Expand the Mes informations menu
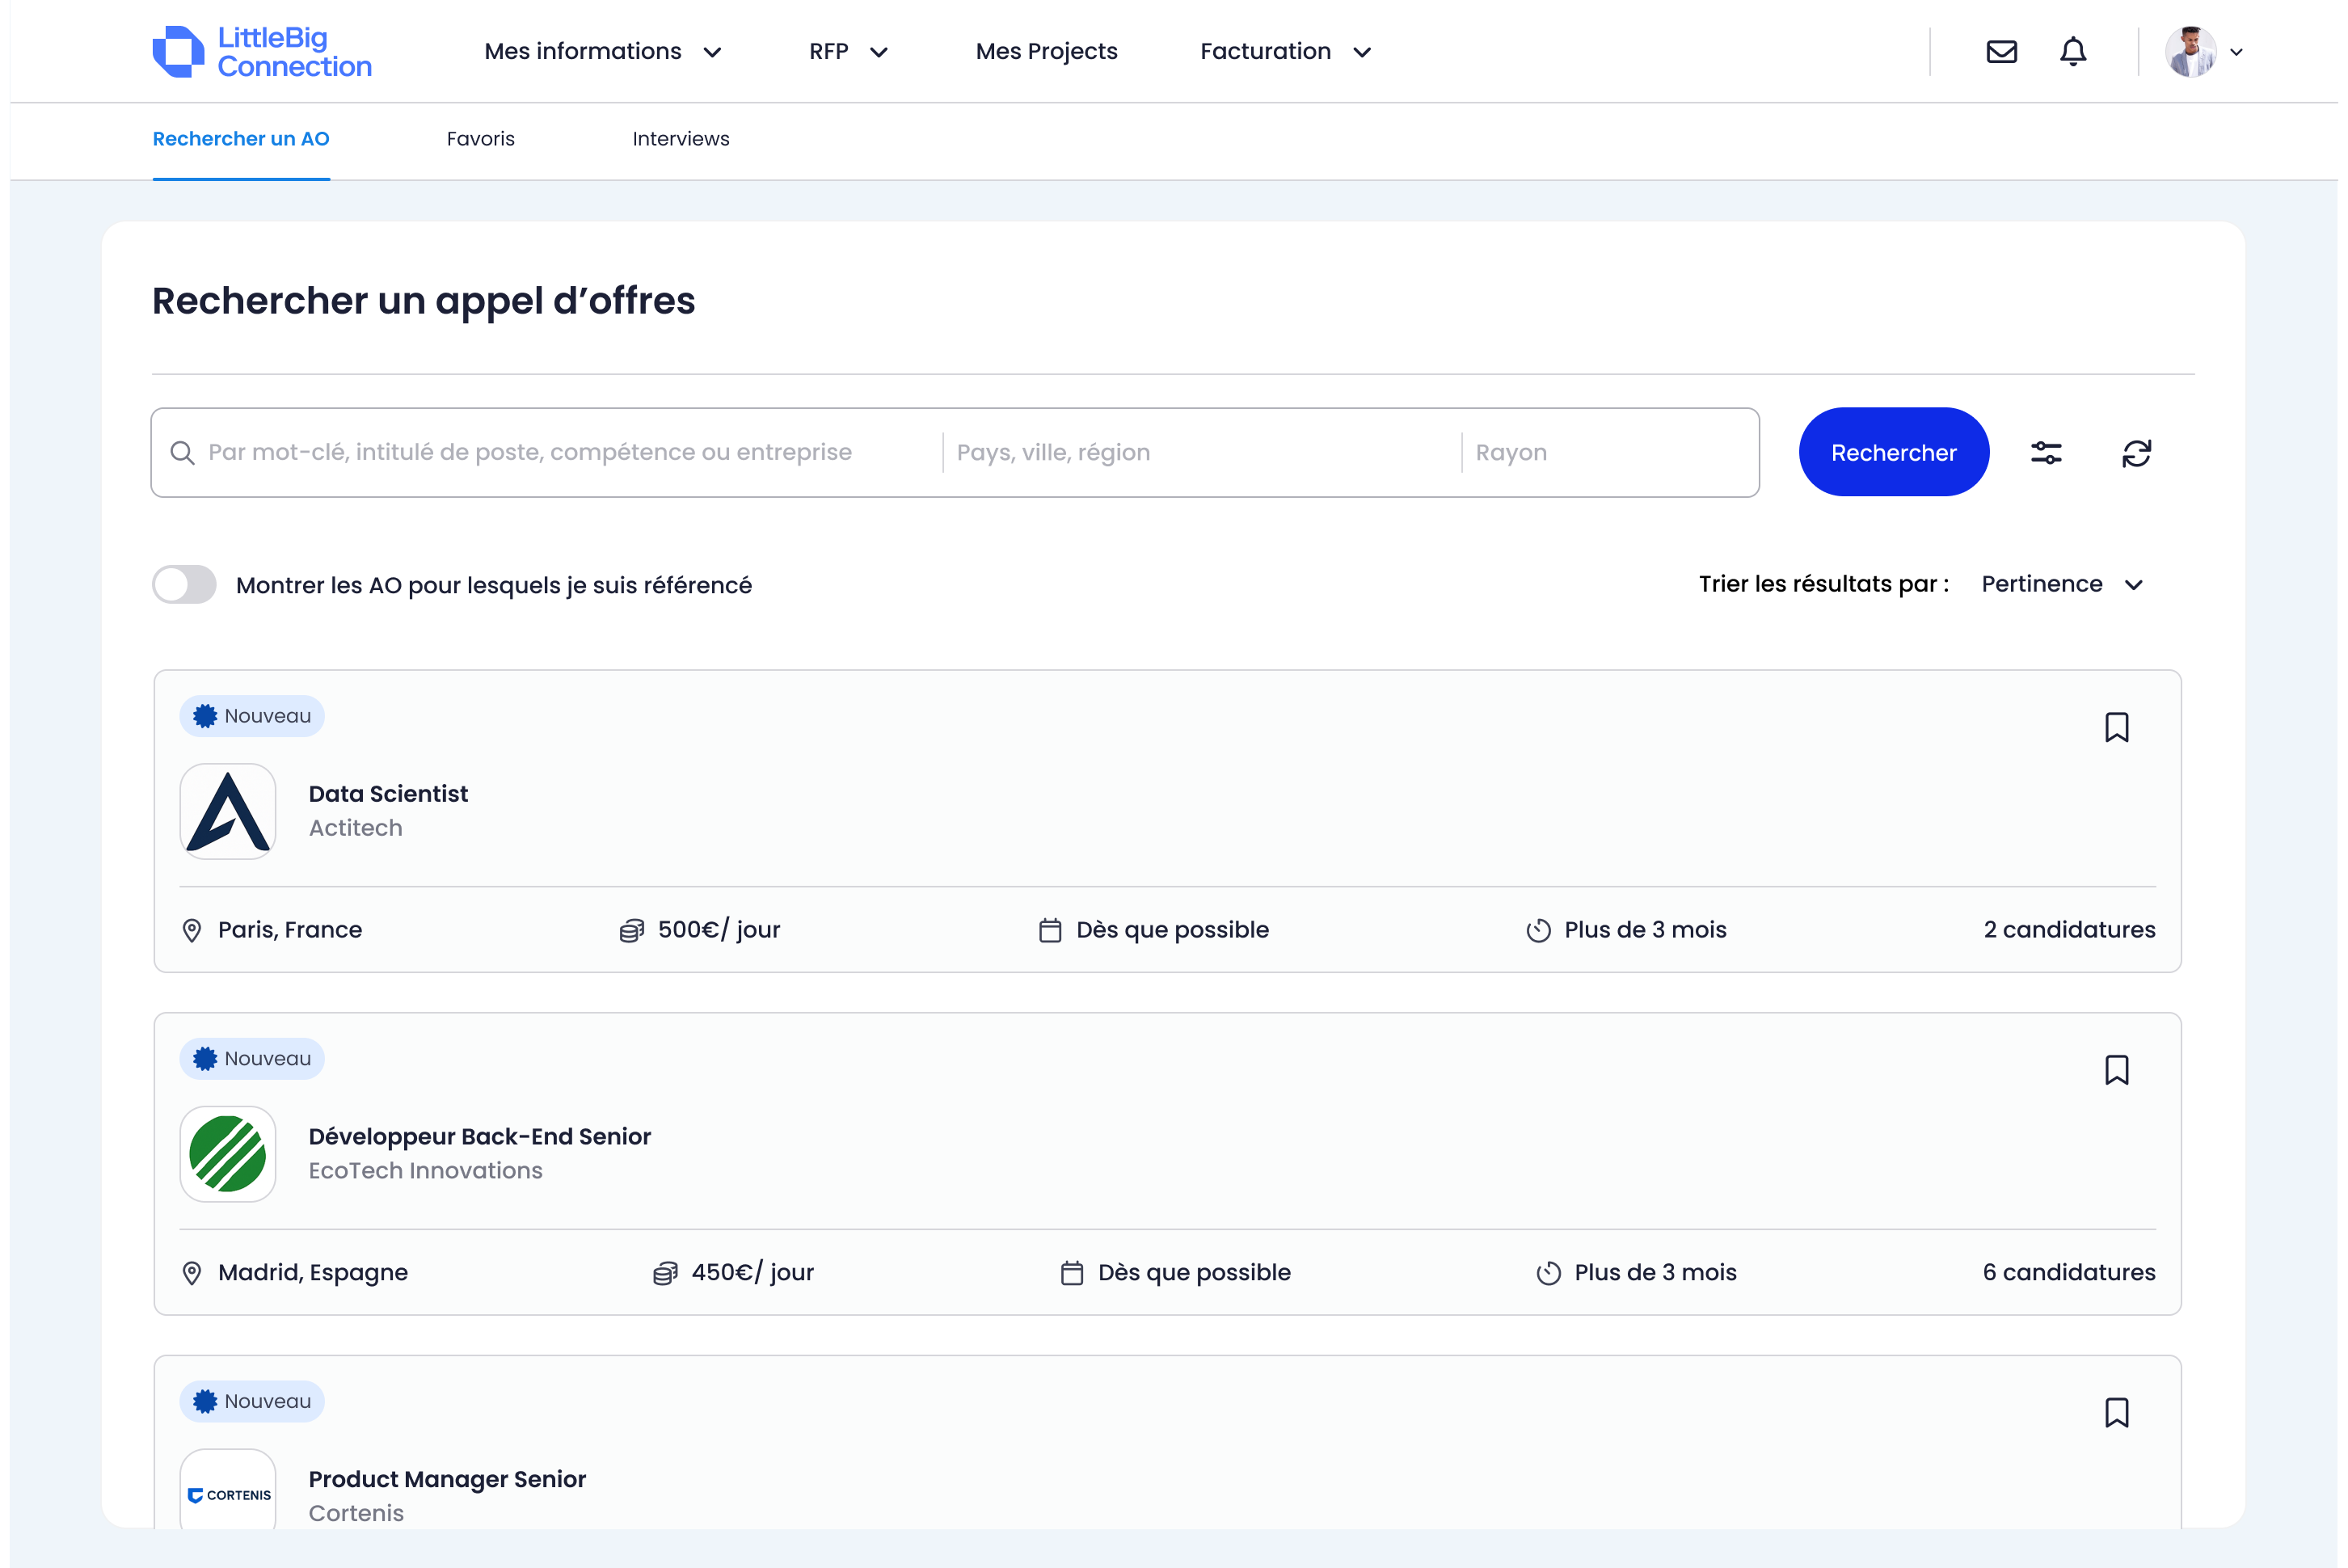 click(603, 51)
